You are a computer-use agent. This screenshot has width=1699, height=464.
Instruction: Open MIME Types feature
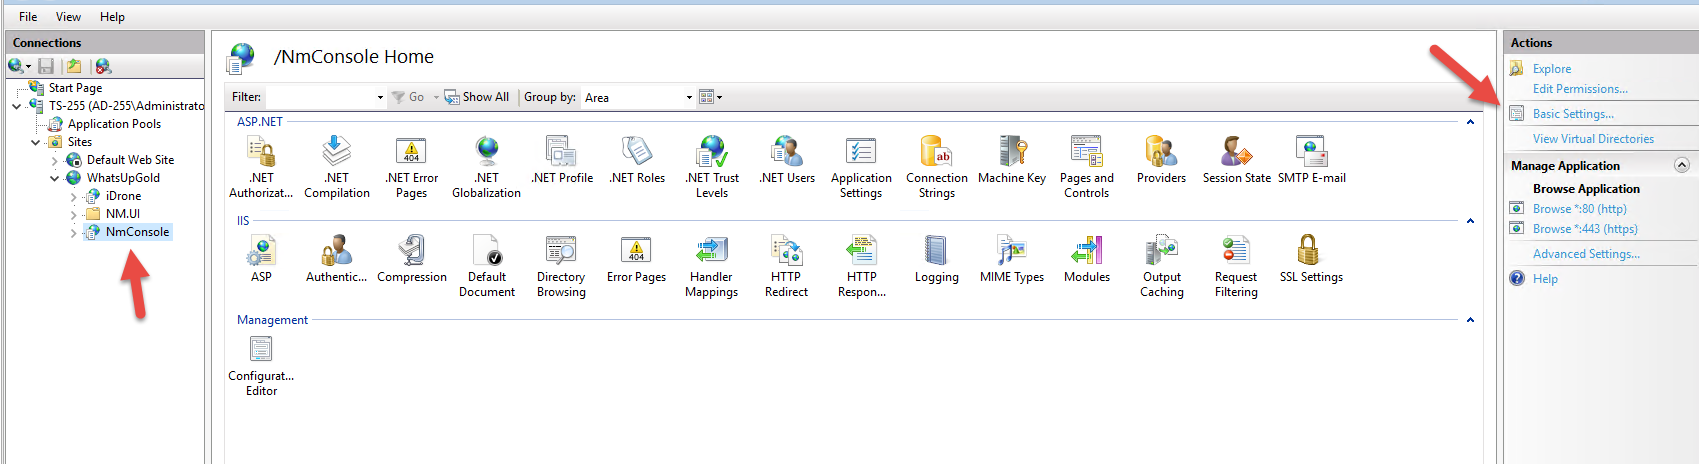[1012, 259]
